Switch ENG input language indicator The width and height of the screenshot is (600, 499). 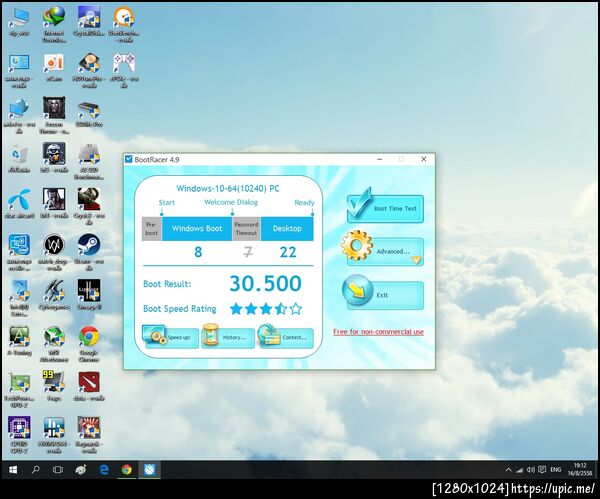pyautogui.click(x=556, y=470)
